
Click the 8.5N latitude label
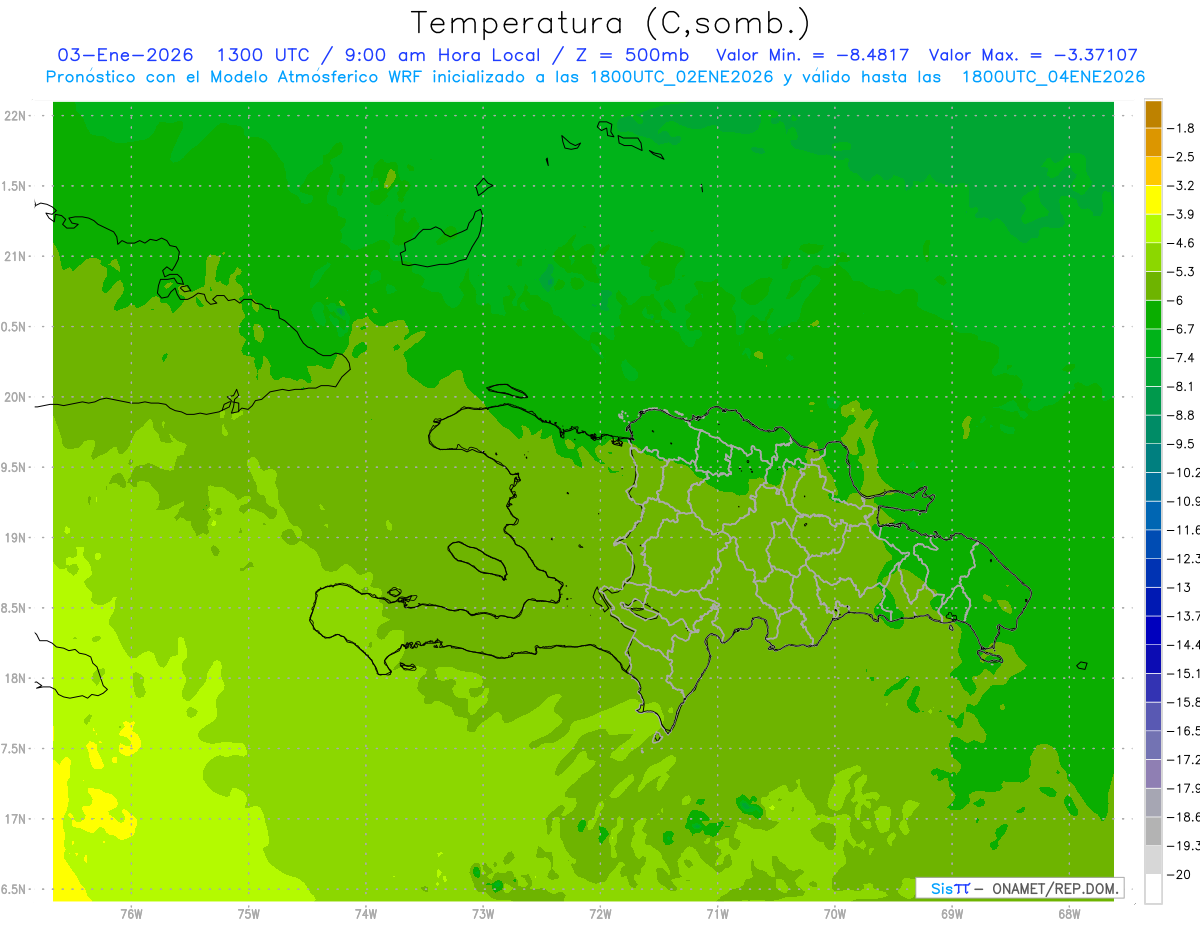coord(15,608)
